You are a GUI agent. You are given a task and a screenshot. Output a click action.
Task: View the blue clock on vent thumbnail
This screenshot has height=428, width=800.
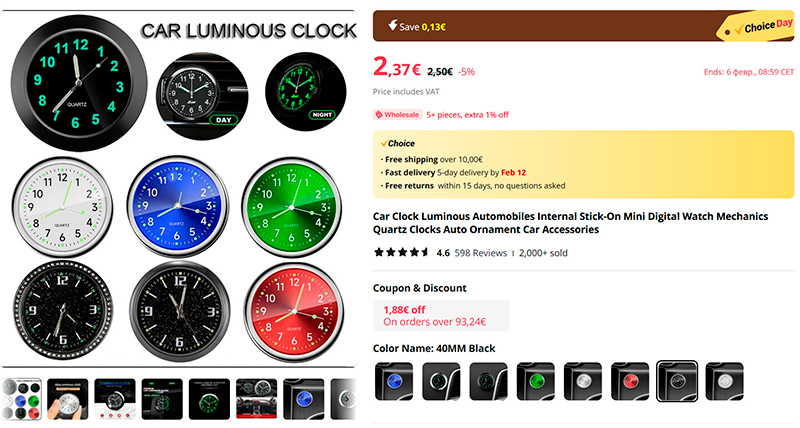(x=304, y=399)
